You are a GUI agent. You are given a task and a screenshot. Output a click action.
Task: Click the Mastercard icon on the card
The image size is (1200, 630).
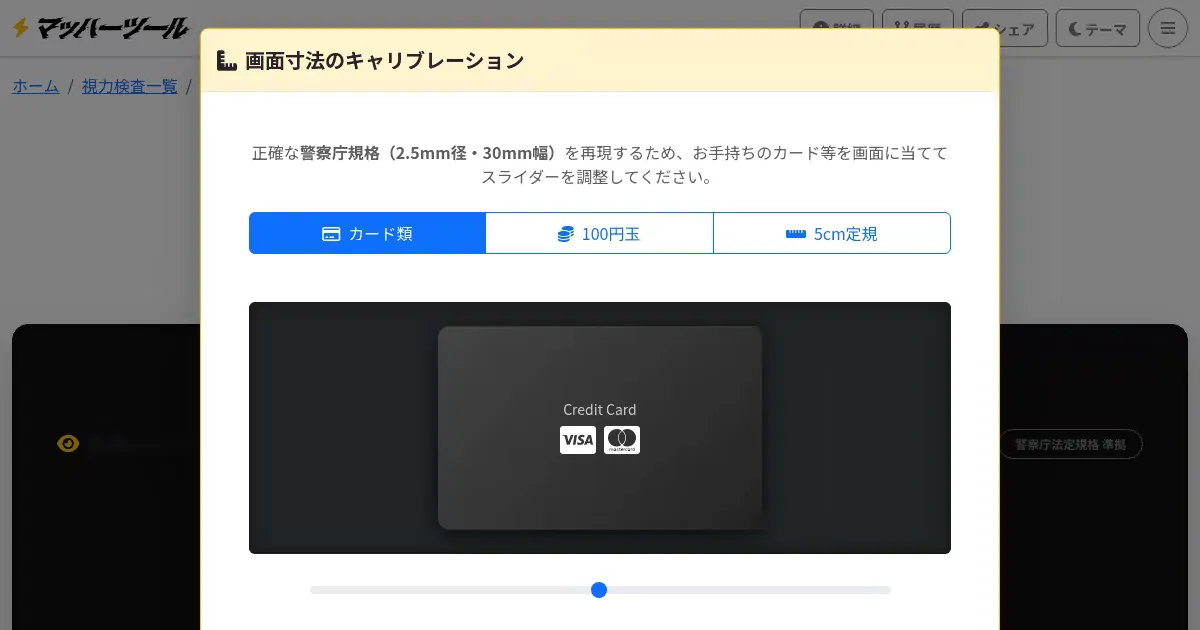click(622, 440)
